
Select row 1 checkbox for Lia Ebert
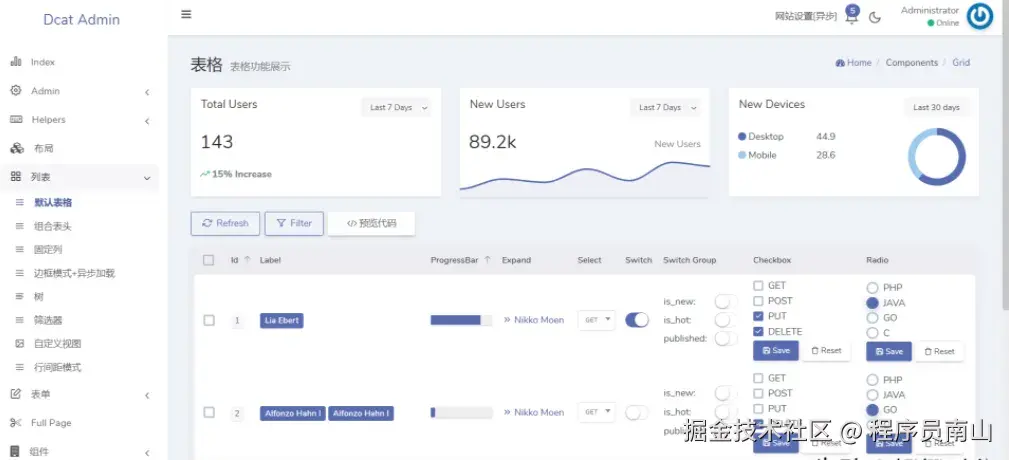[x=209, y=320]
